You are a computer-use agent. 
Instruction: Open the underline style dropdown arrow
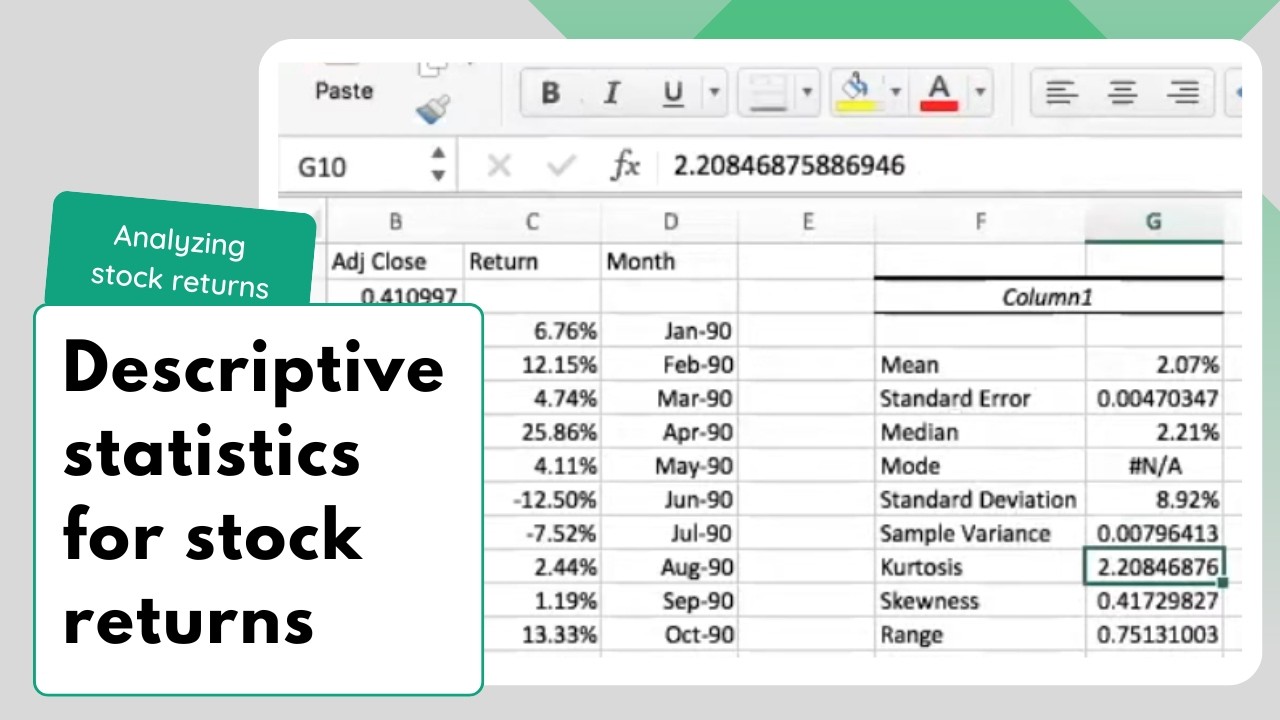tap(714, 93)
